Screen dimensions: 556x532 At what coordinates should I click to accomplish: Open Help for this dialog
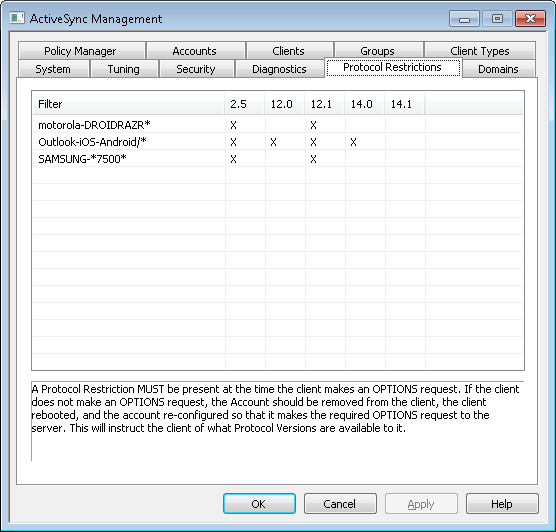(x=502, y=504)
